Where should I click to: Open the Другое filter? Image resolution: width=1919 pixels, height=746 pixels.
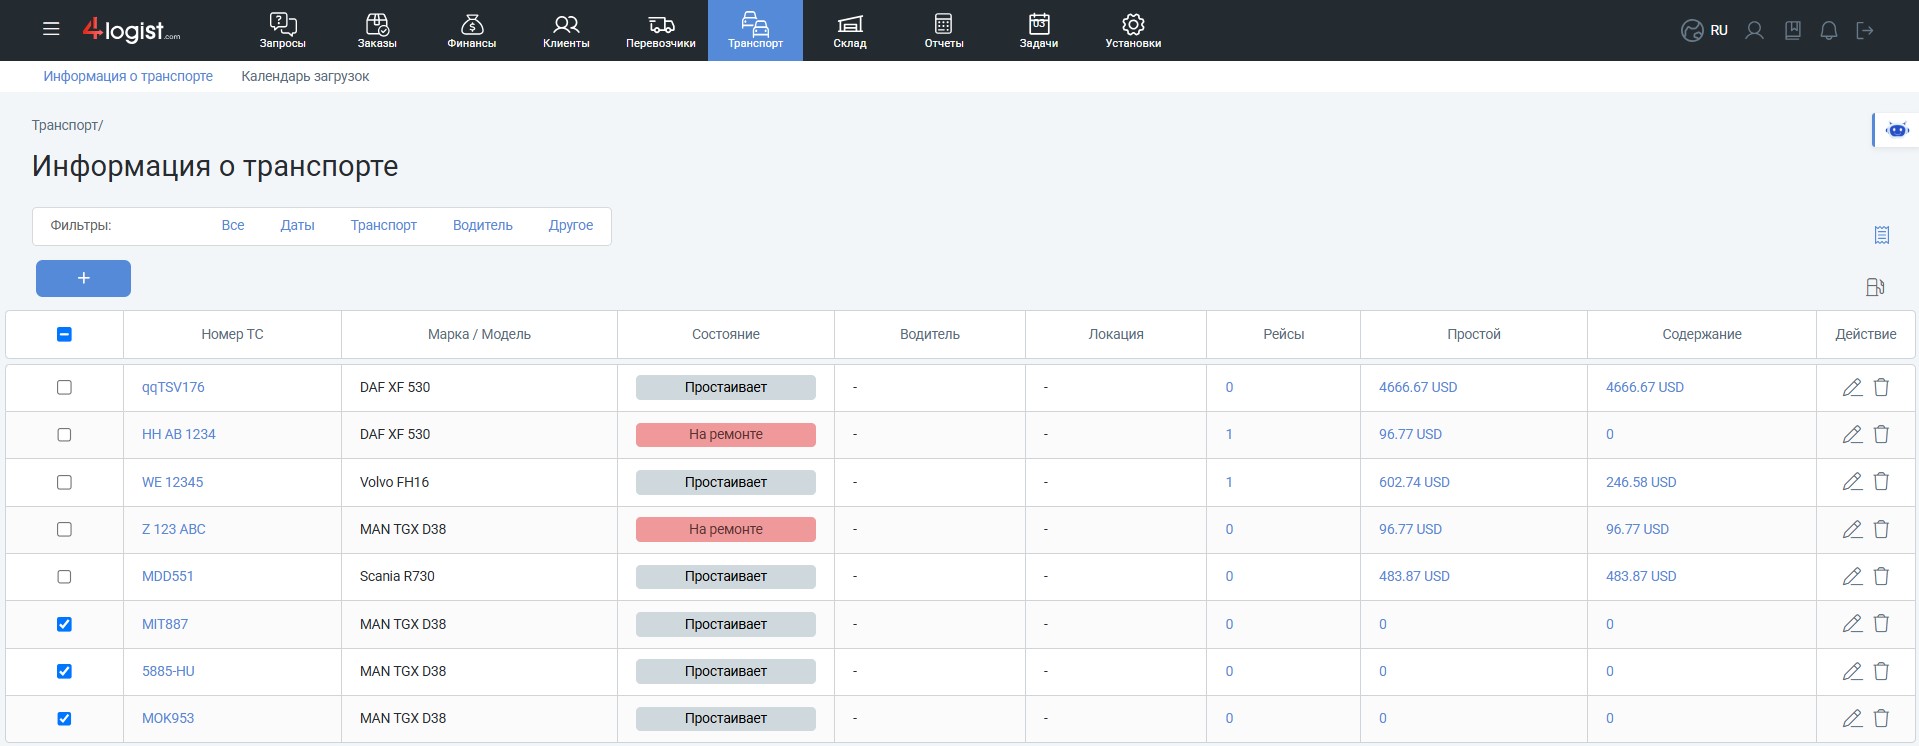click(x=570, y=225)
